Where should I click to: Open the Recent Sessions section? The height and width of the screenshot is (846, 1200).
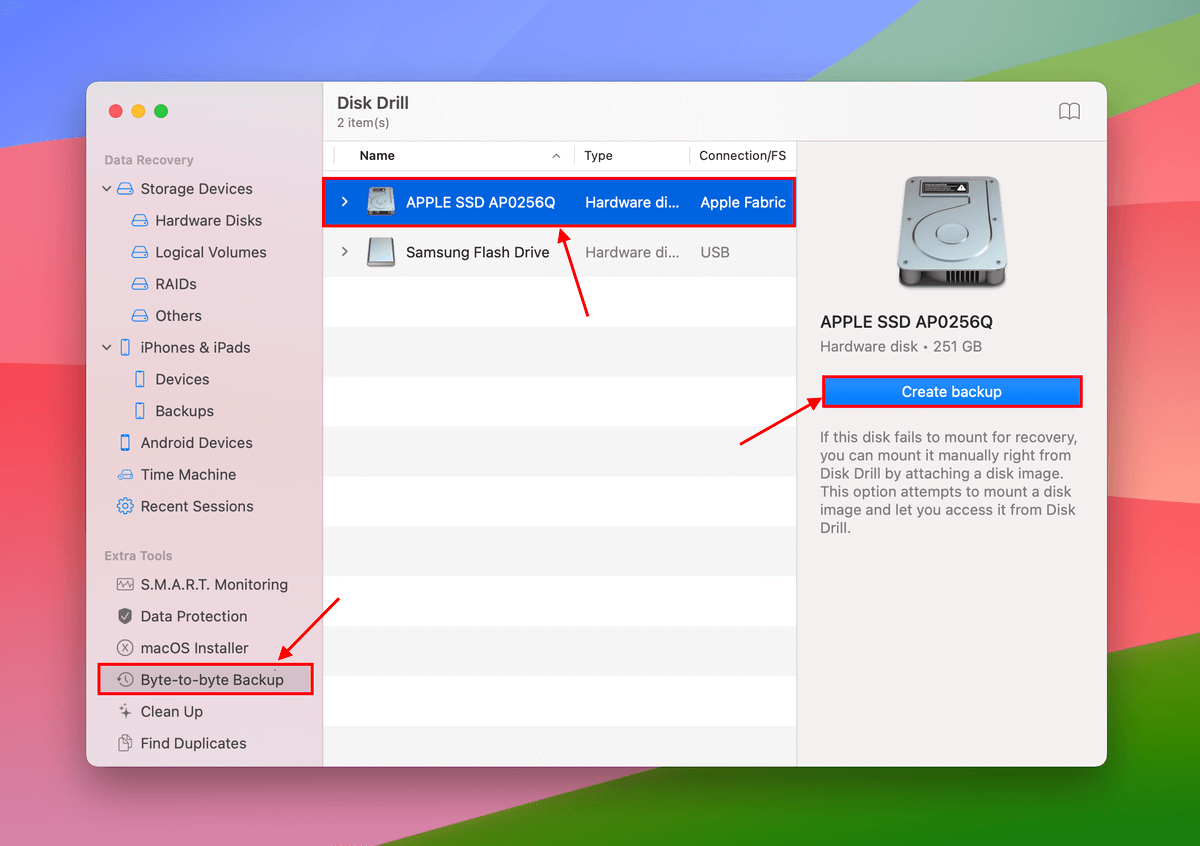[x=197, y=506]
